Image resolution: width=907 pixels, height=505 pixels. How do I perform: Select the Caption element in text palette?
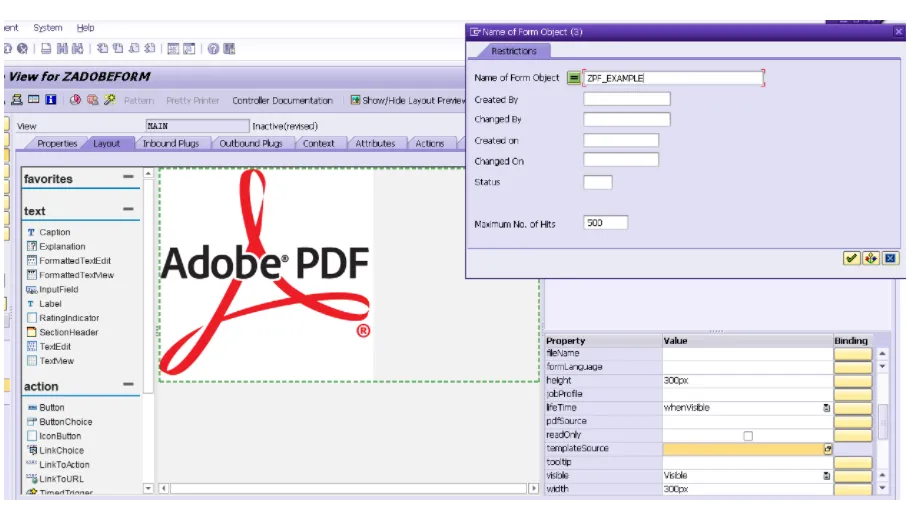tap(54, 232)
